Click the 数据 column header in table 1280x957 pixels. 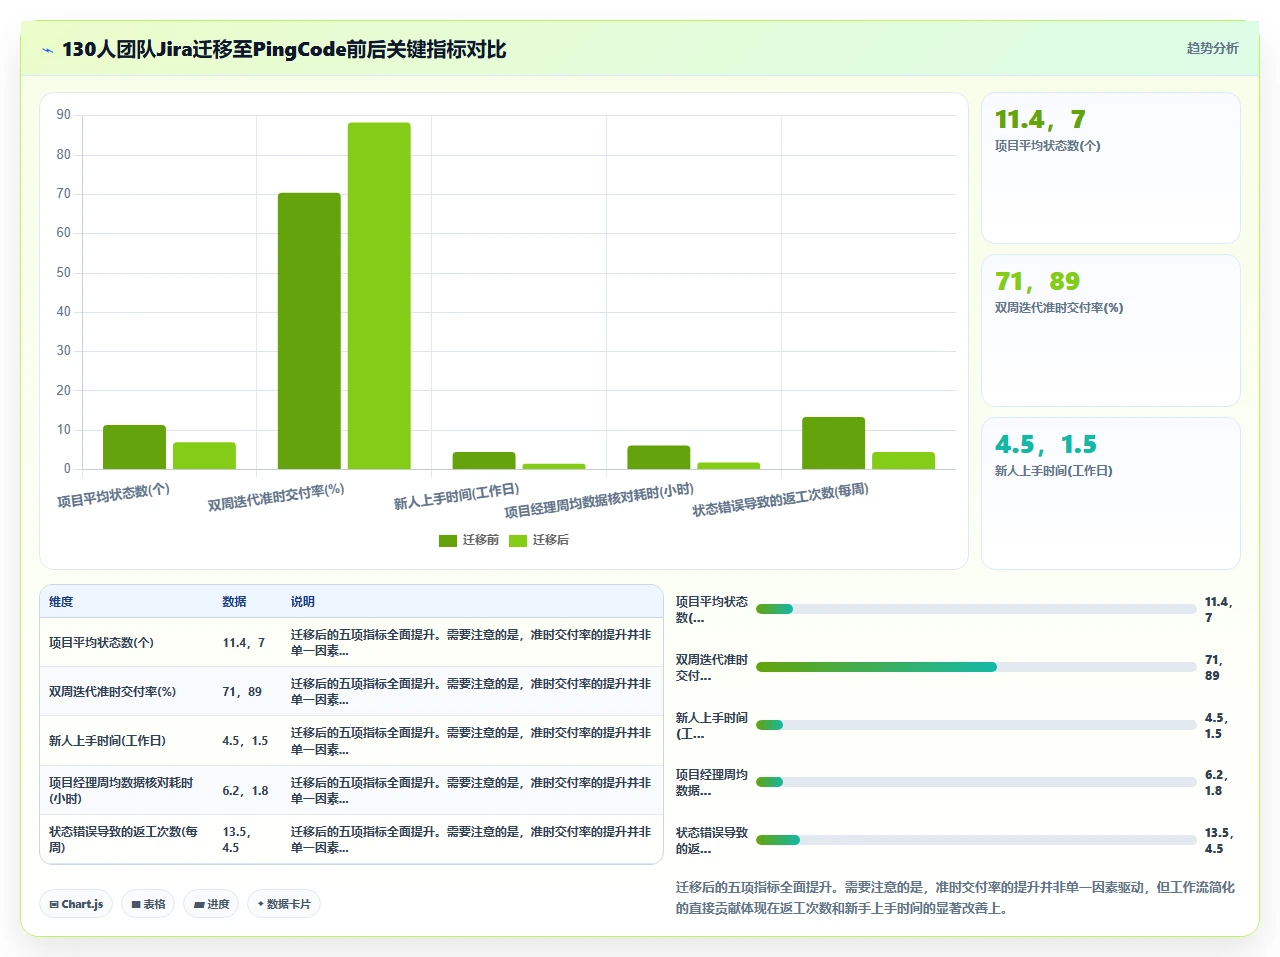[234, 602]
